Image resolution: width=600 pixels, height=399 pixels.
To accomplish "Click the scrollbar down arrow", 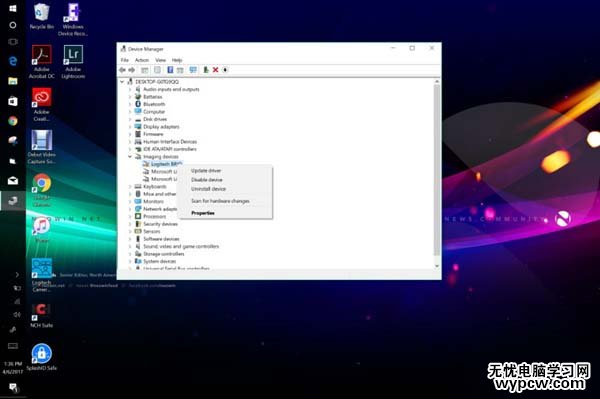I will 437,266.
